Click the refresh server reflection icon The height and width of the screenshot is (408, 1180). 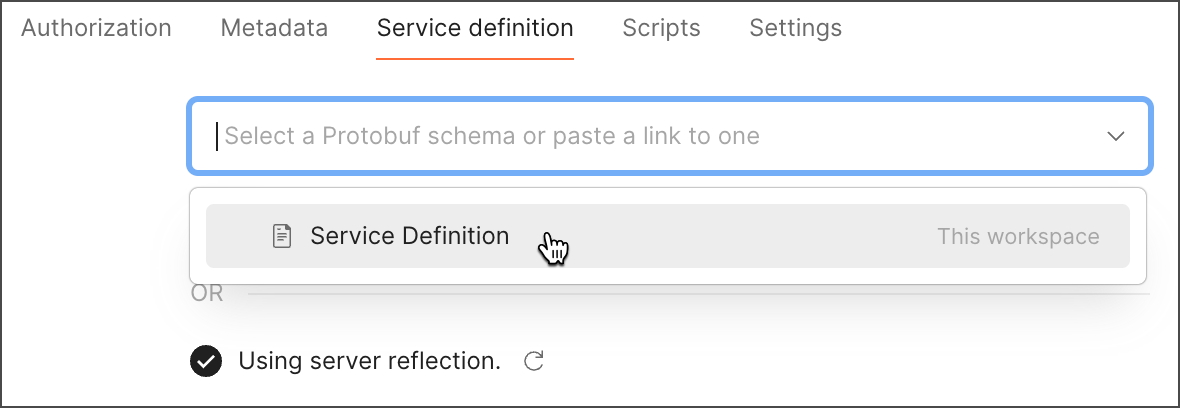(534, 361)
